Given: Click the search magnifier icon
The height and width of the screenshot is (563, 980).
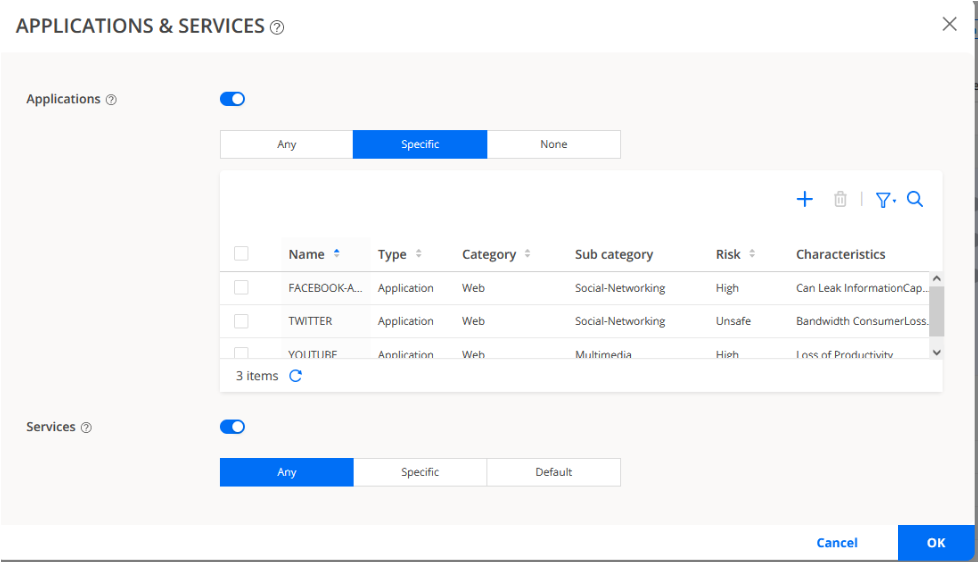Looking at the screenshot, I should click(915, 200).
